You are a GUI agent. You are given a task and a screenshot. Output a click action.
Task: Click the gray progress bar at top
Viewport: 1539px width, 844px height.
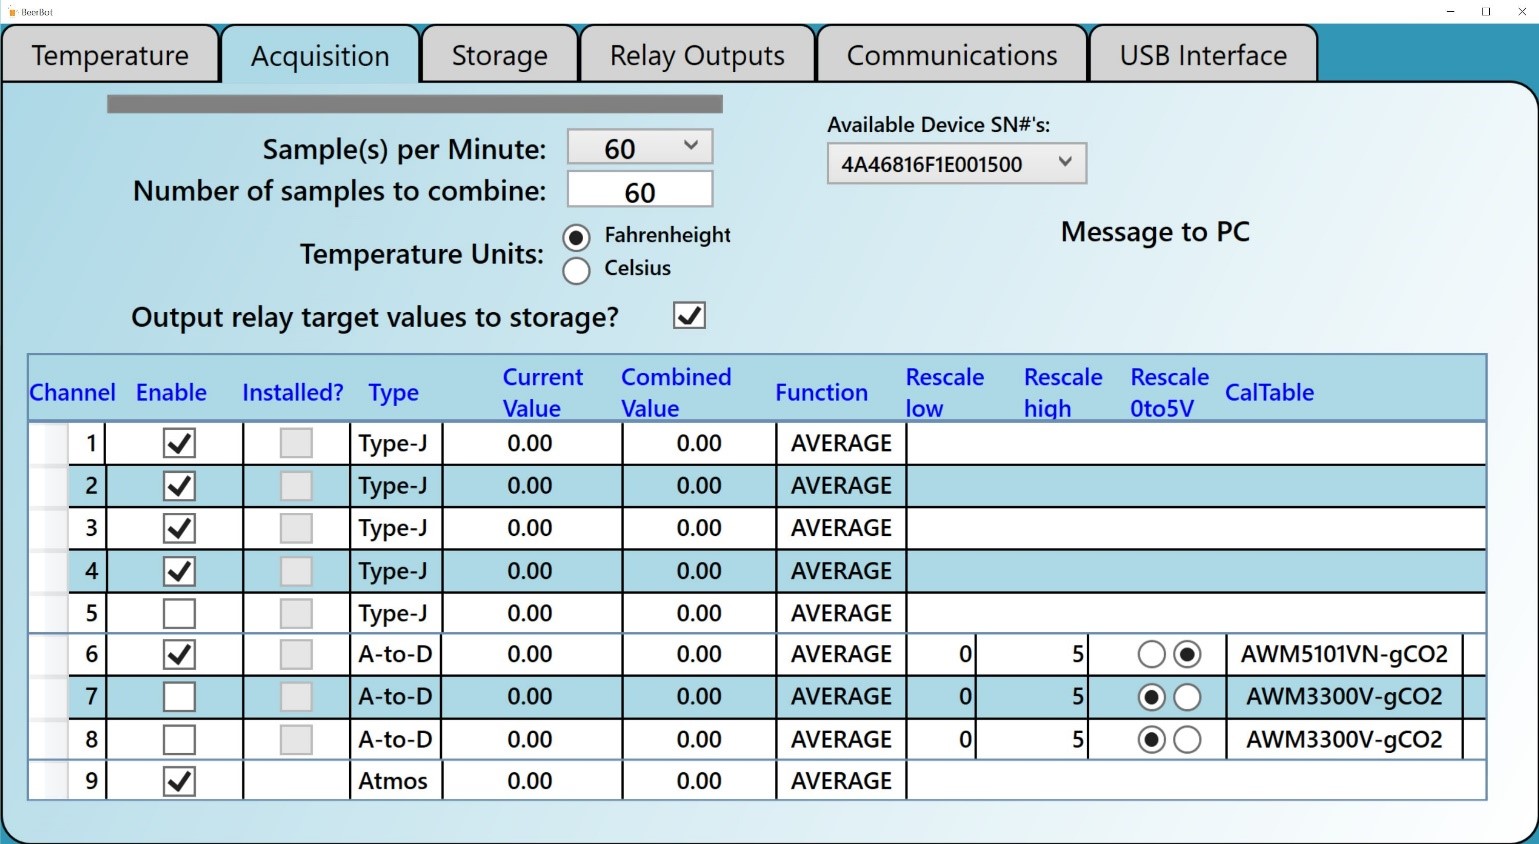pyautogui.click(x=414, y=104)
